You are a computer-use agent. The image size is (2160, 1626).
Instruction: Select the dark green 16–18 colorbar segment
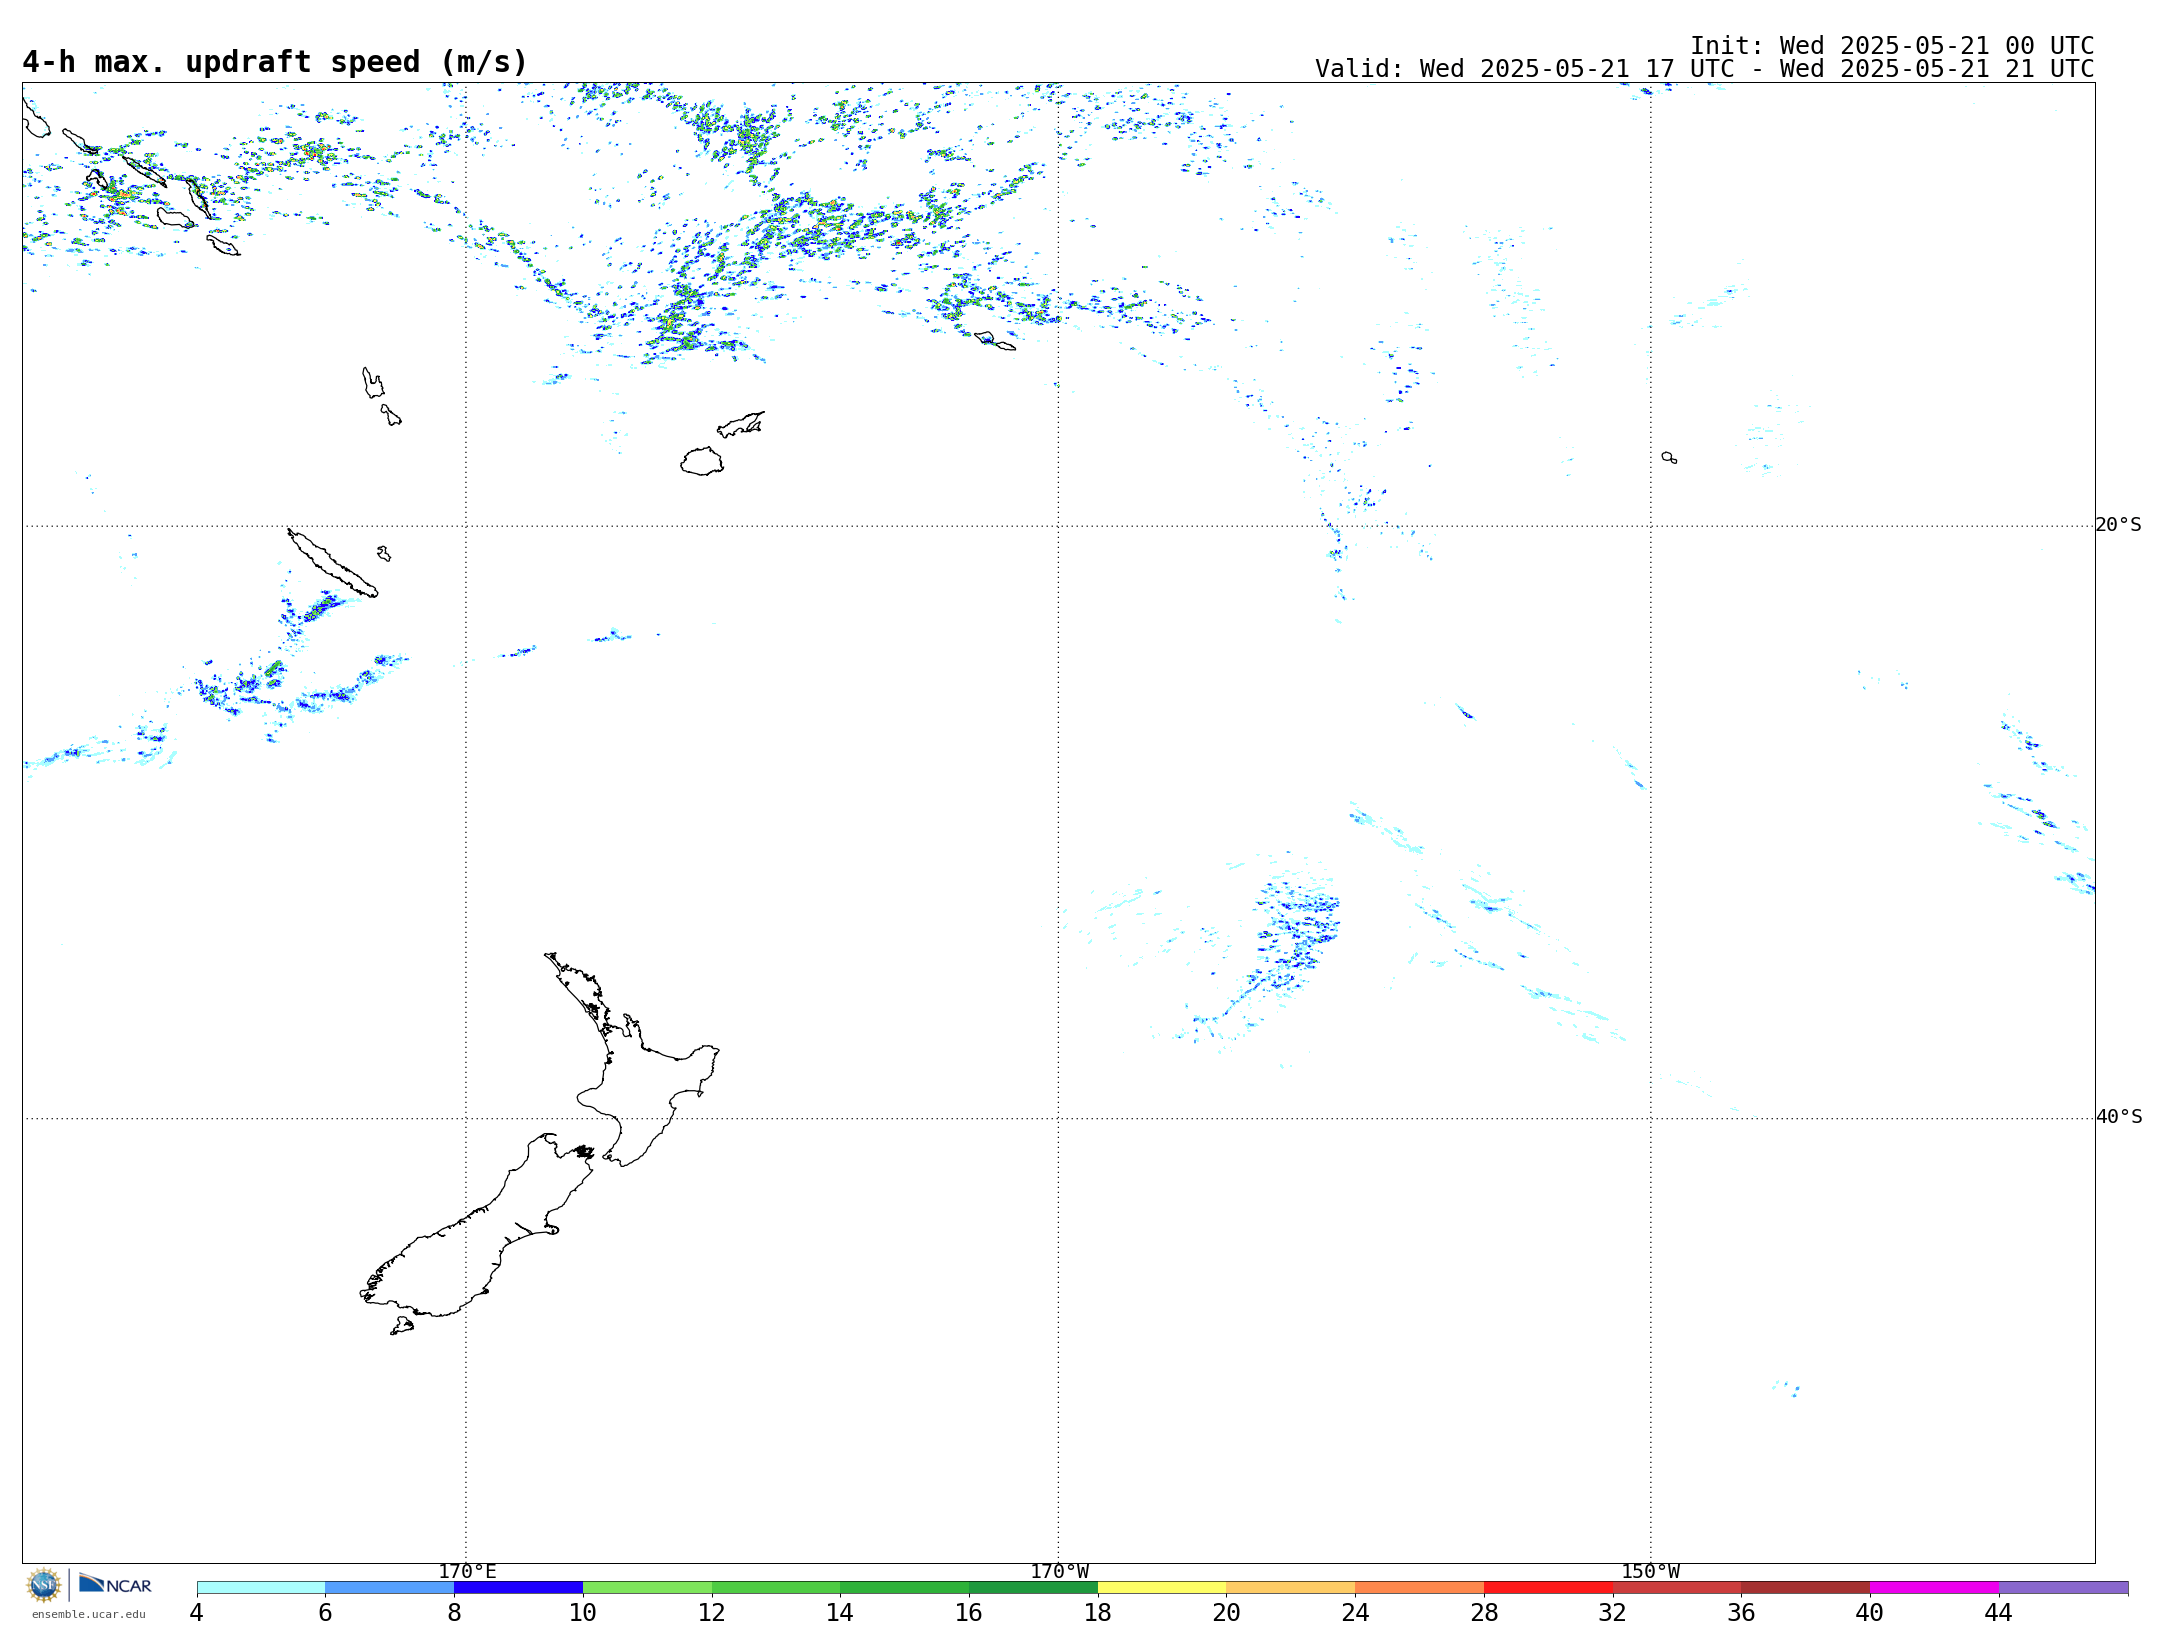1033,1587
